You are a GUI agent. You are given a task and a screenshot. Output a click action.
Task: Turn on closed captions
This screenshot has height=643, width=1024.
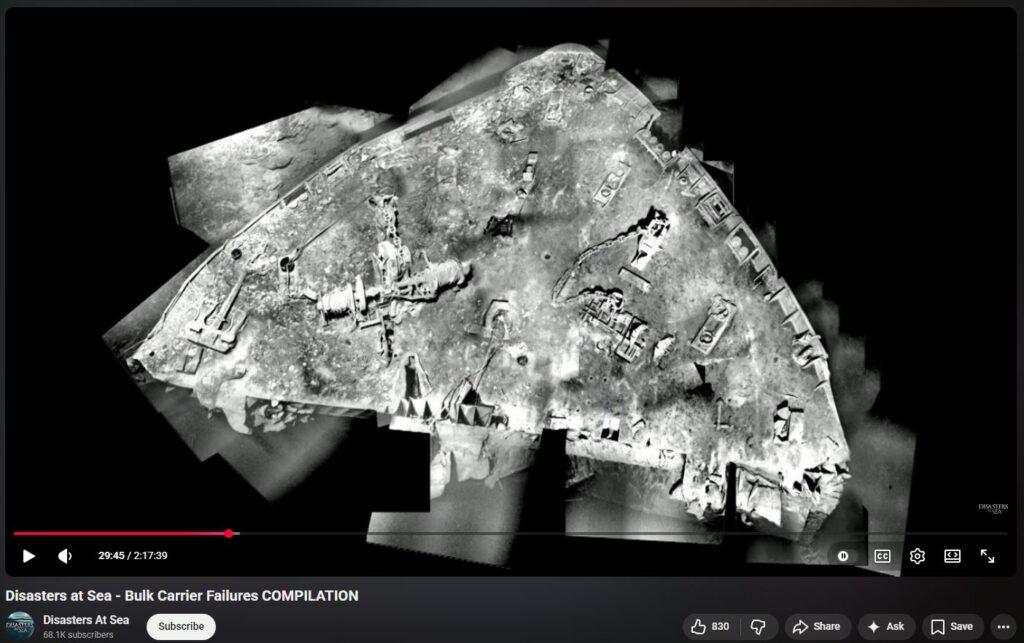(882, 556)
